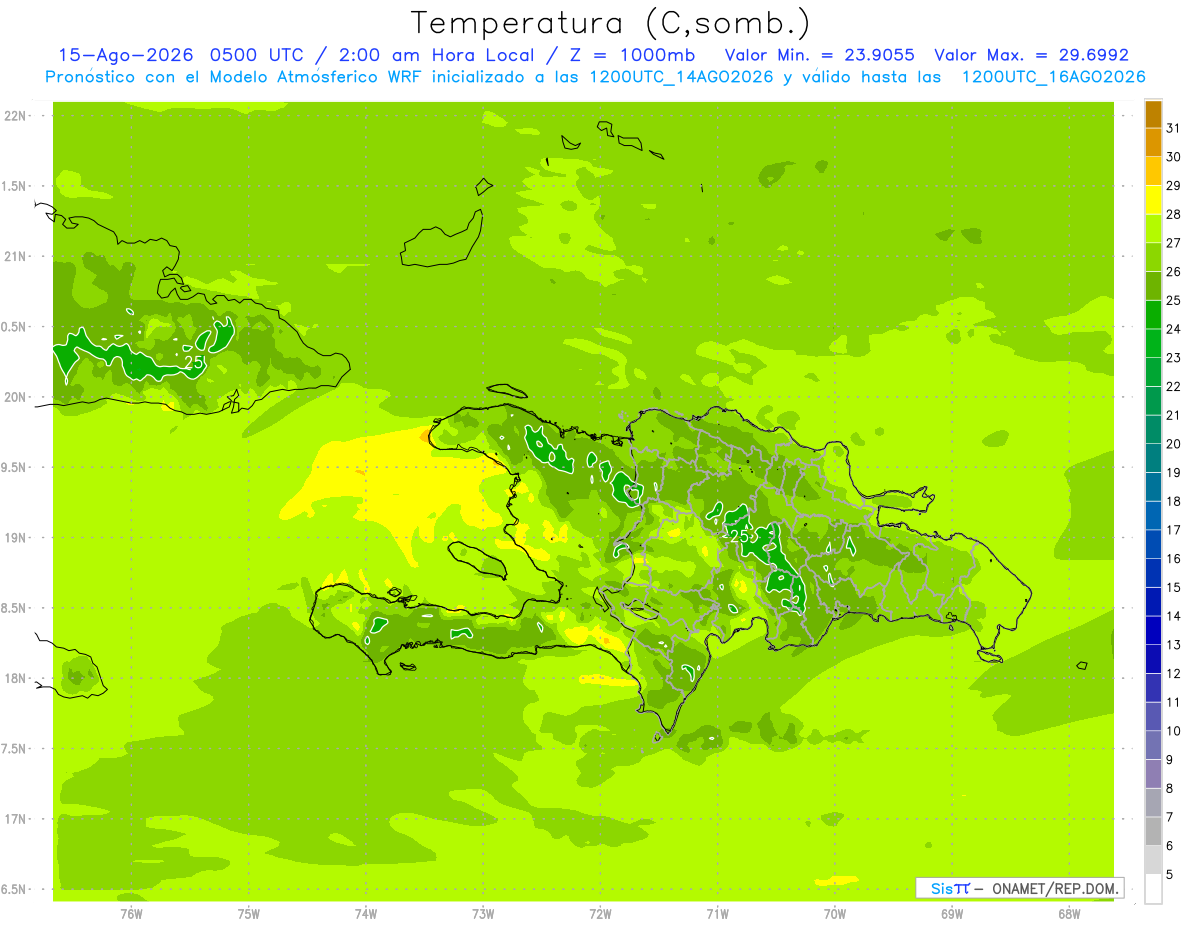Click the legend value "20"
The image size is (1200, 927).
(1174, 444)
